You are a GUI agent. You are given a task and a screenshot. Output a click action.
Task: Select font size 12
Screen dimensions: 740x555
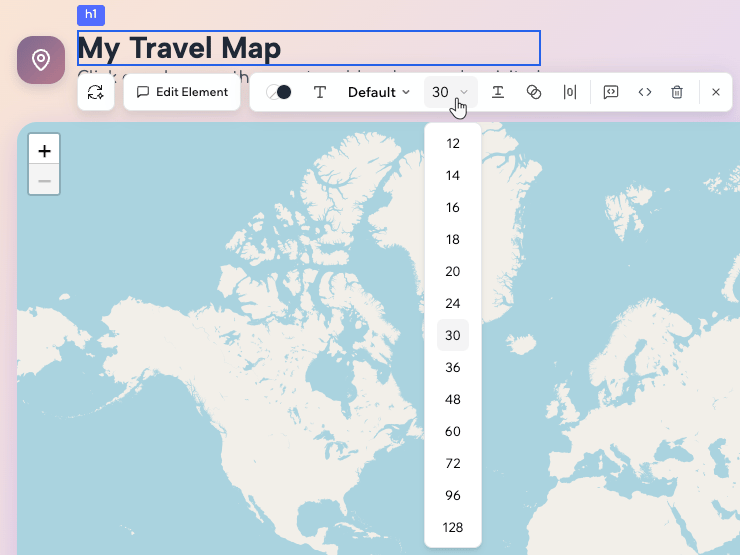[453, 143]
